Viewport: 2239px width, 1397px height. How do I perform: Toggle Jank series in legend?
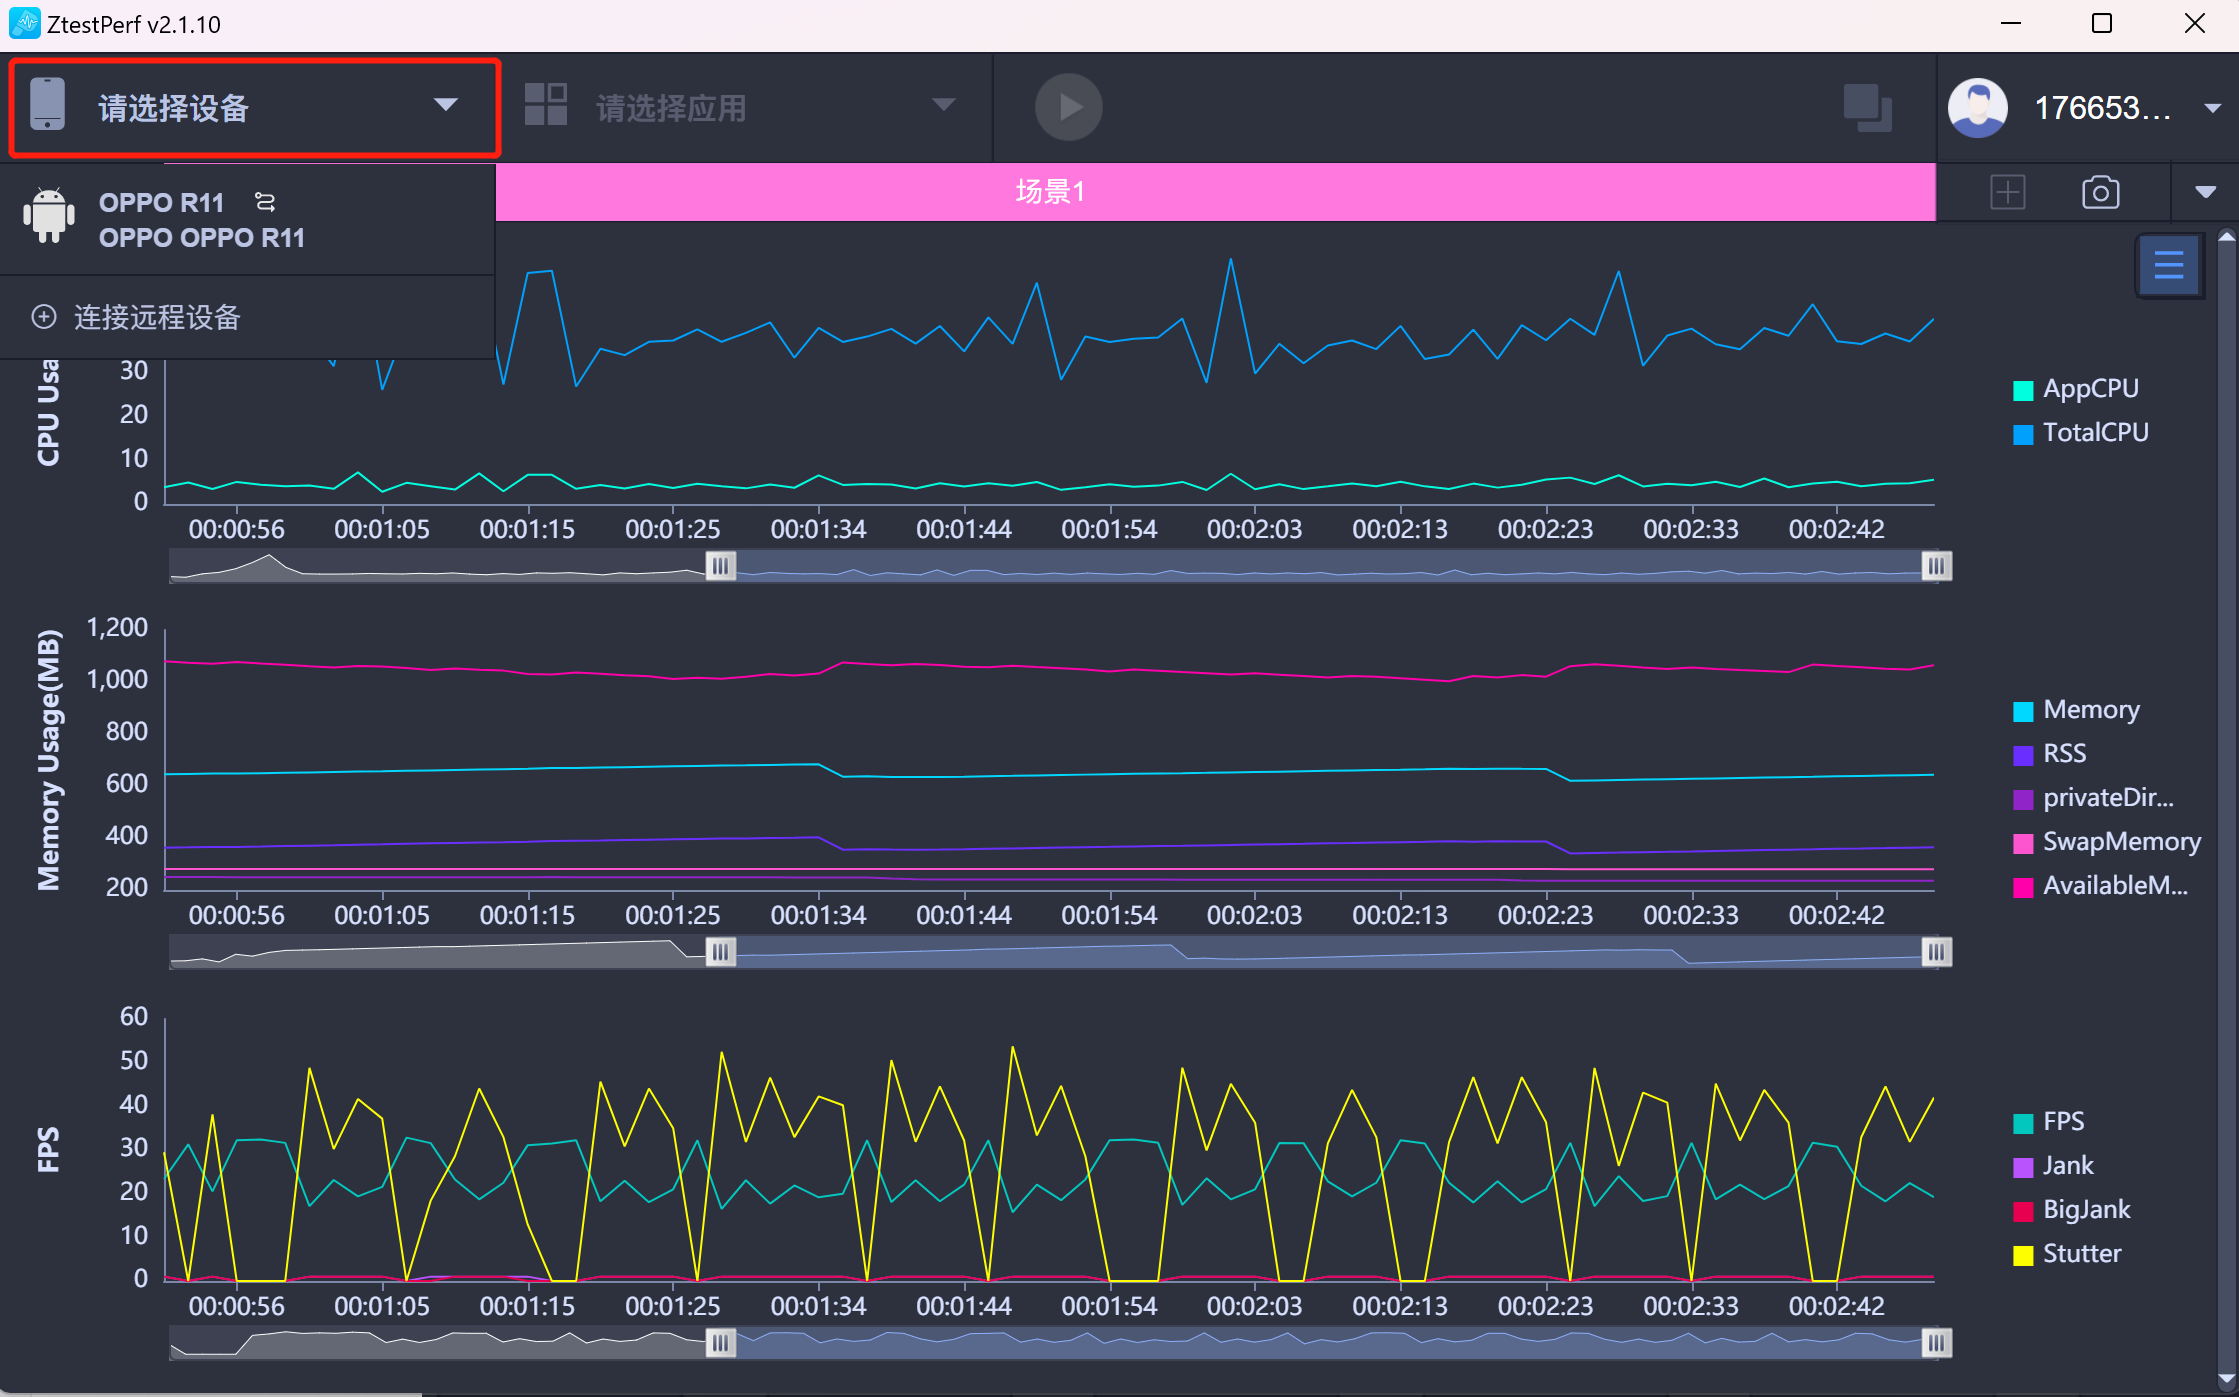click(x=2053, y=1166)
